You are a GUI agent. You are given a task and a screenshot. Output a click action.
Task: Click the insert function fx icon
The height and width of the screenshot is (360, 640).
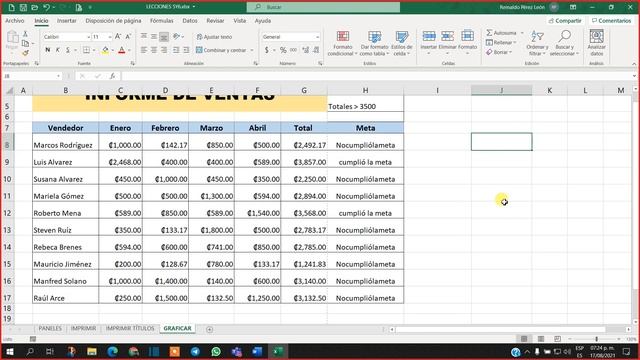click(112, 76)
